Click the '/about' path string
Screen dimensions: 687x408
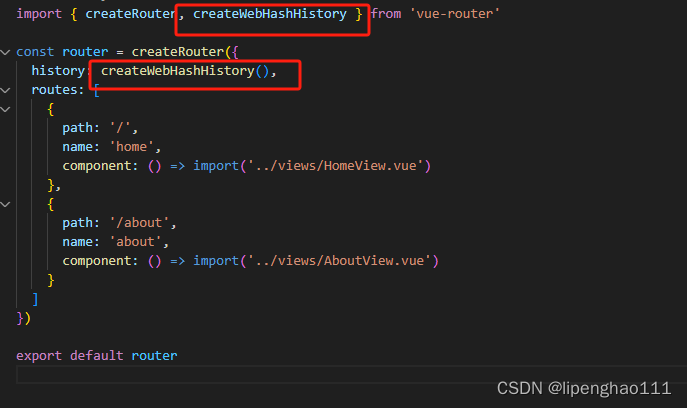(139, 223)
